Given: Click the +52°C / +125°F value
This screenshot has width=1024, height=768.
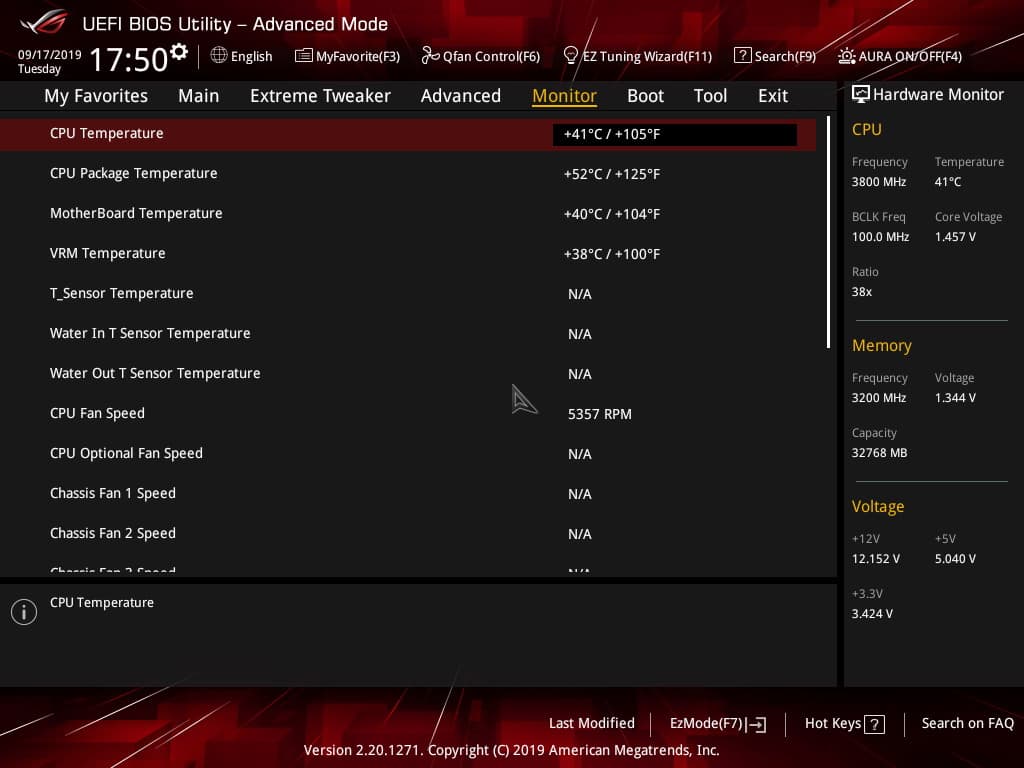Looking at the screenshot, I should [x=612, y=174].
